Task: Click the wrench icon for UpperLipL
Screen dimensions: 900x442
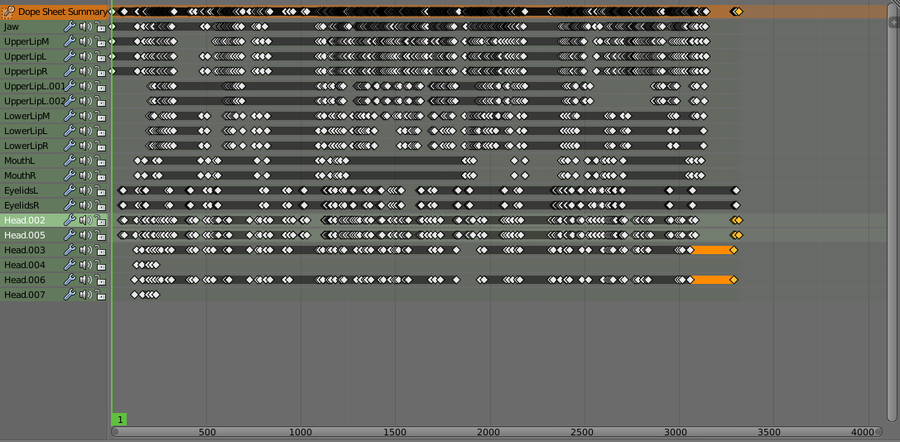Action: (x=69, y=56)
